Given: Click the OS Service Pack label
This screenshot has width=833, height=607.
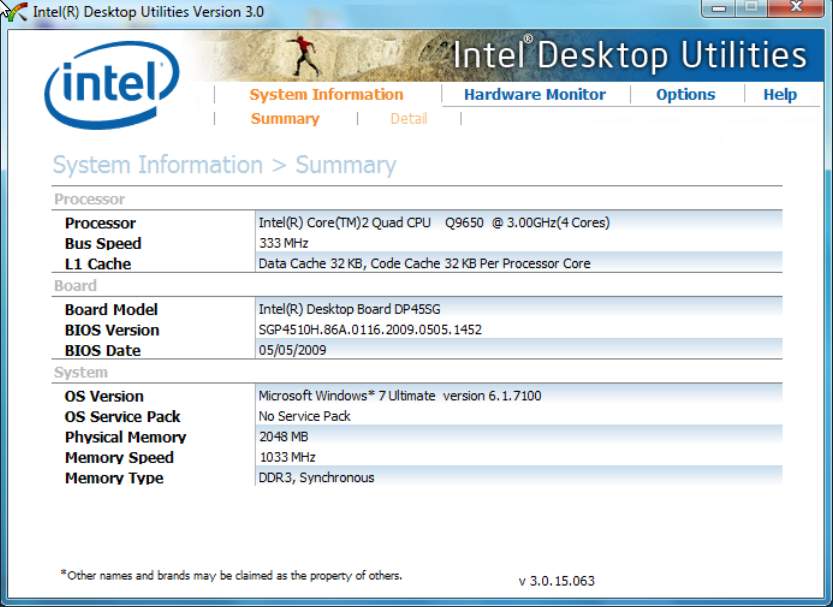Looking at the screenshot, I should pos(122,417).
